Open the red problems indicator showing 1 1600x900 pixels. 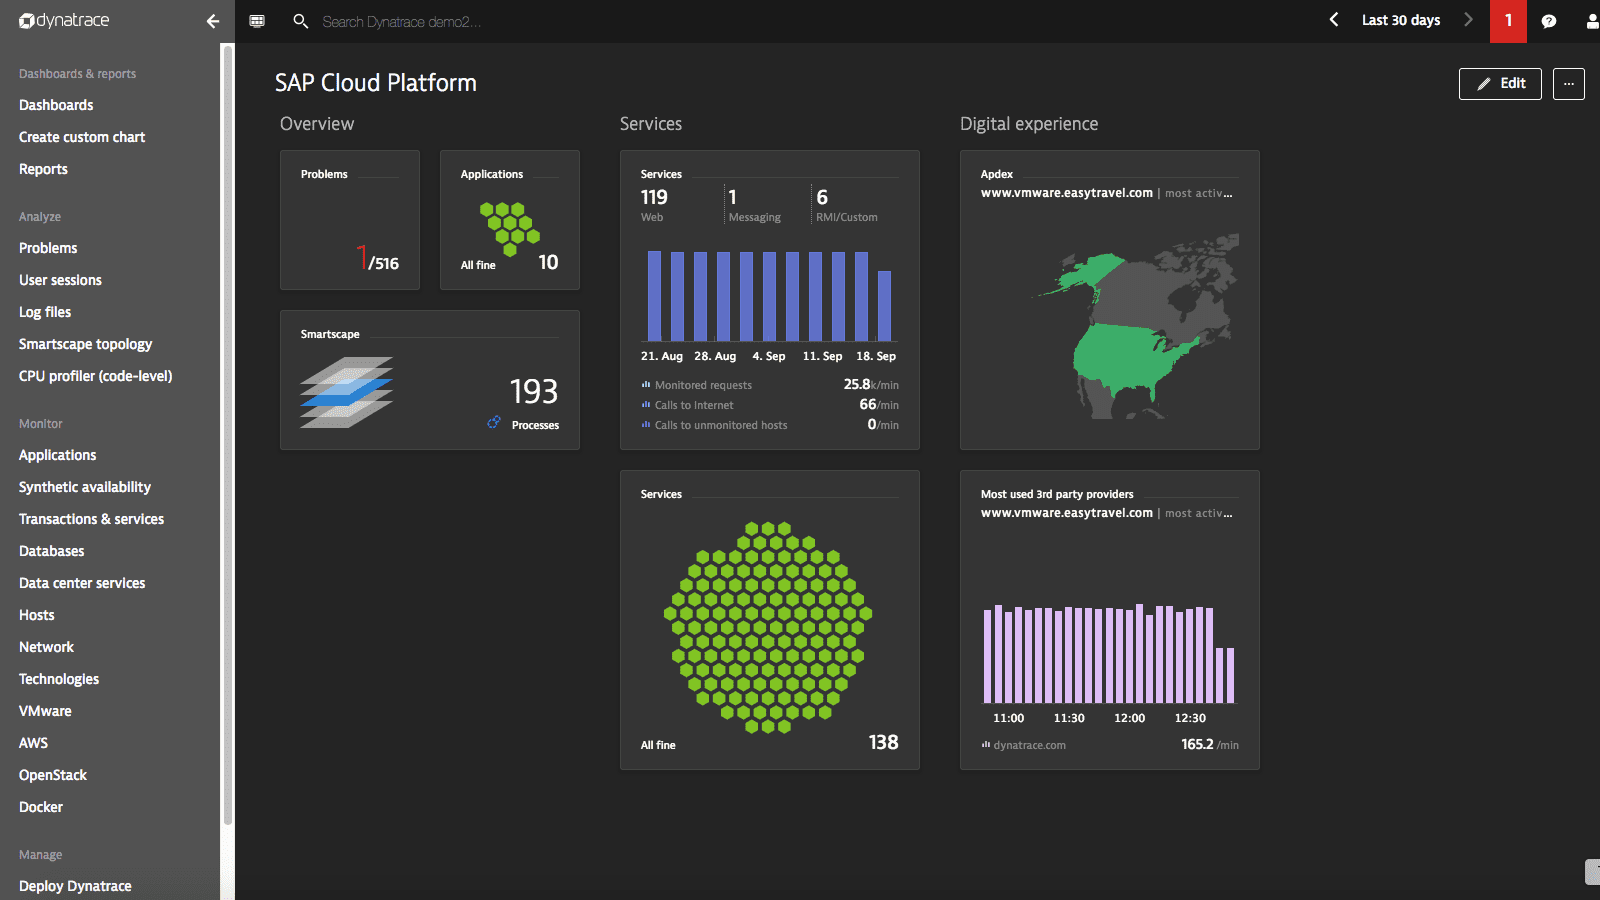pyautogui.click(x=1508, y=21)
